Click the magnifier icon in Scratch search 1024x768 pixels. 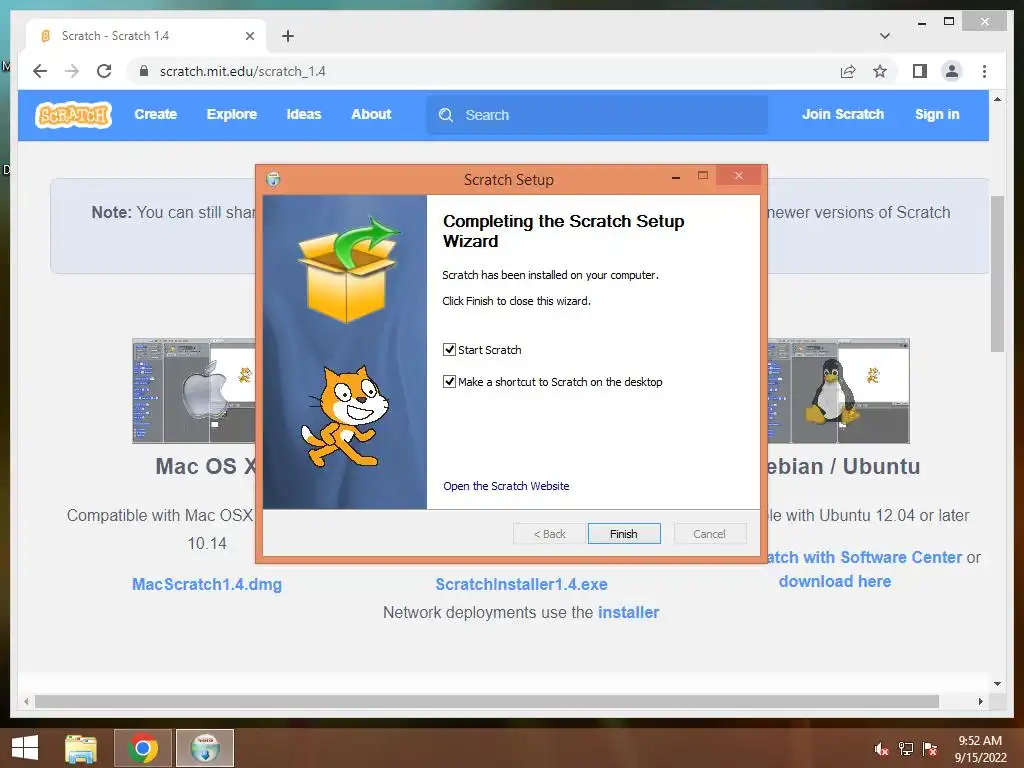point(446,115)
